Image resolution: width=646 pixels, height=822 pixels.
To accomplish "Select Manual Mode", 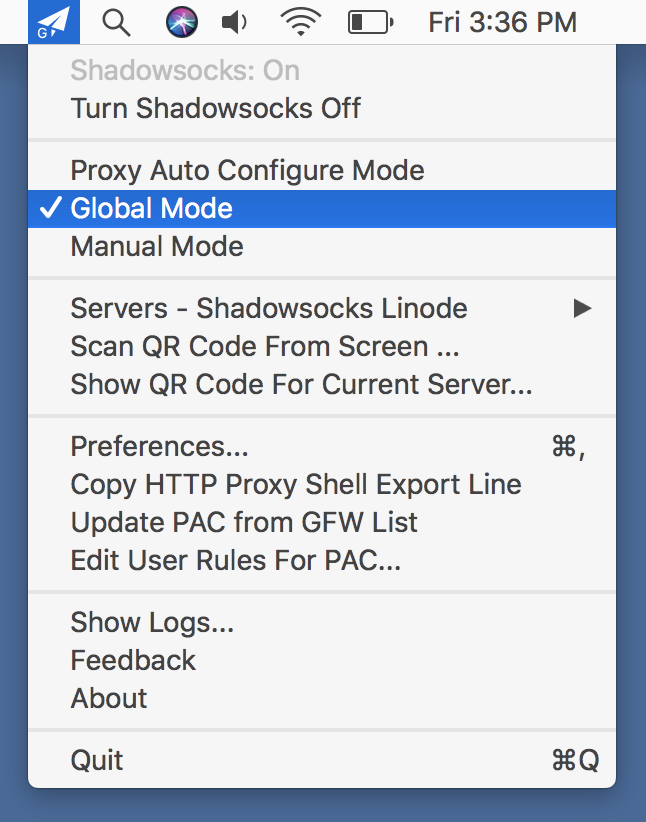I will pos(156,246).
